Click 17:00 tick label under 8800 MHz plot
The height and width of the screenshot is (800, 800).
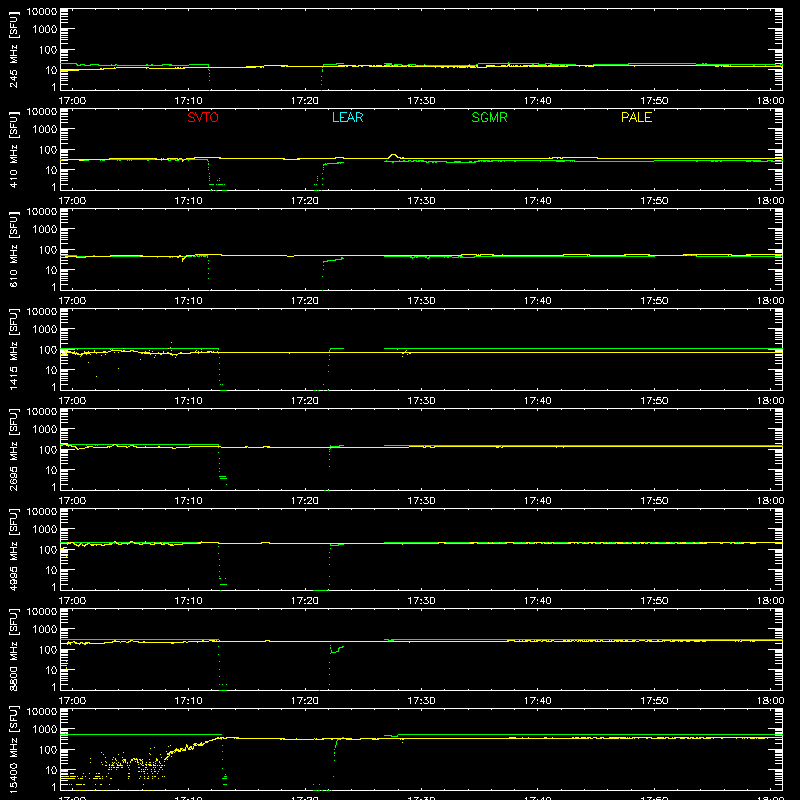[72, 701]
